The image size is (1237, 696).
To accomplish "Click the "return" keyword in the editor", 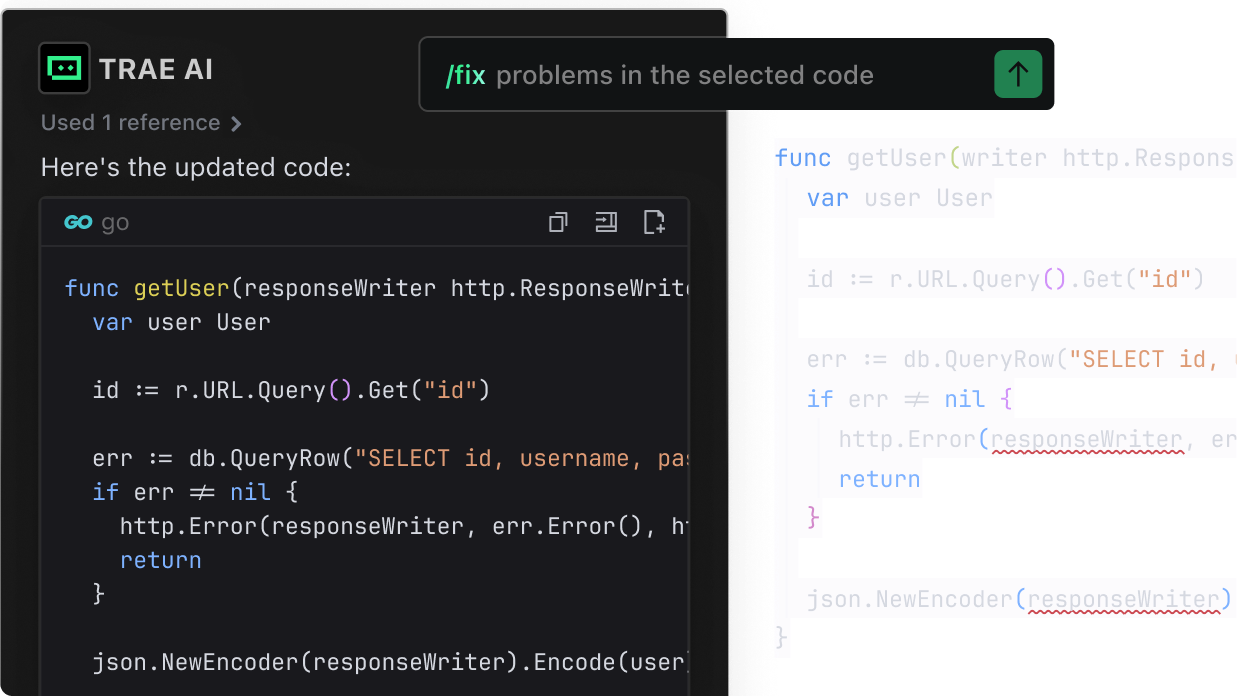I will point(880,479).
